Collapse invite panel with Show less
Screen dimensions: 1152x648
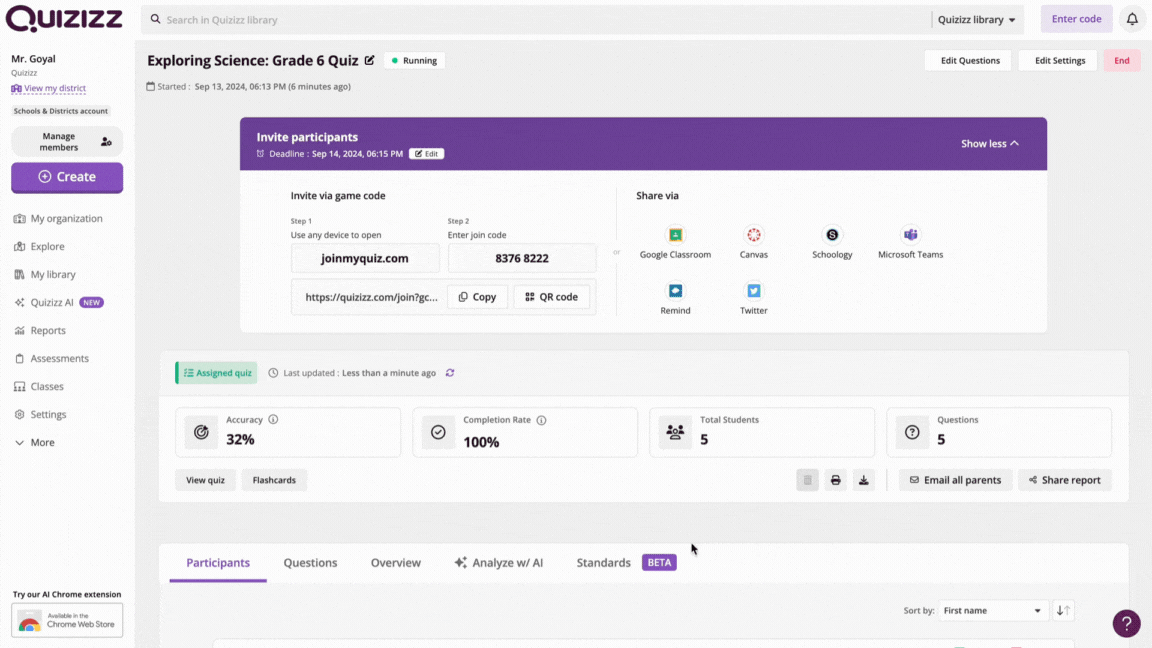pyautogui.click(x=990, y=143)
